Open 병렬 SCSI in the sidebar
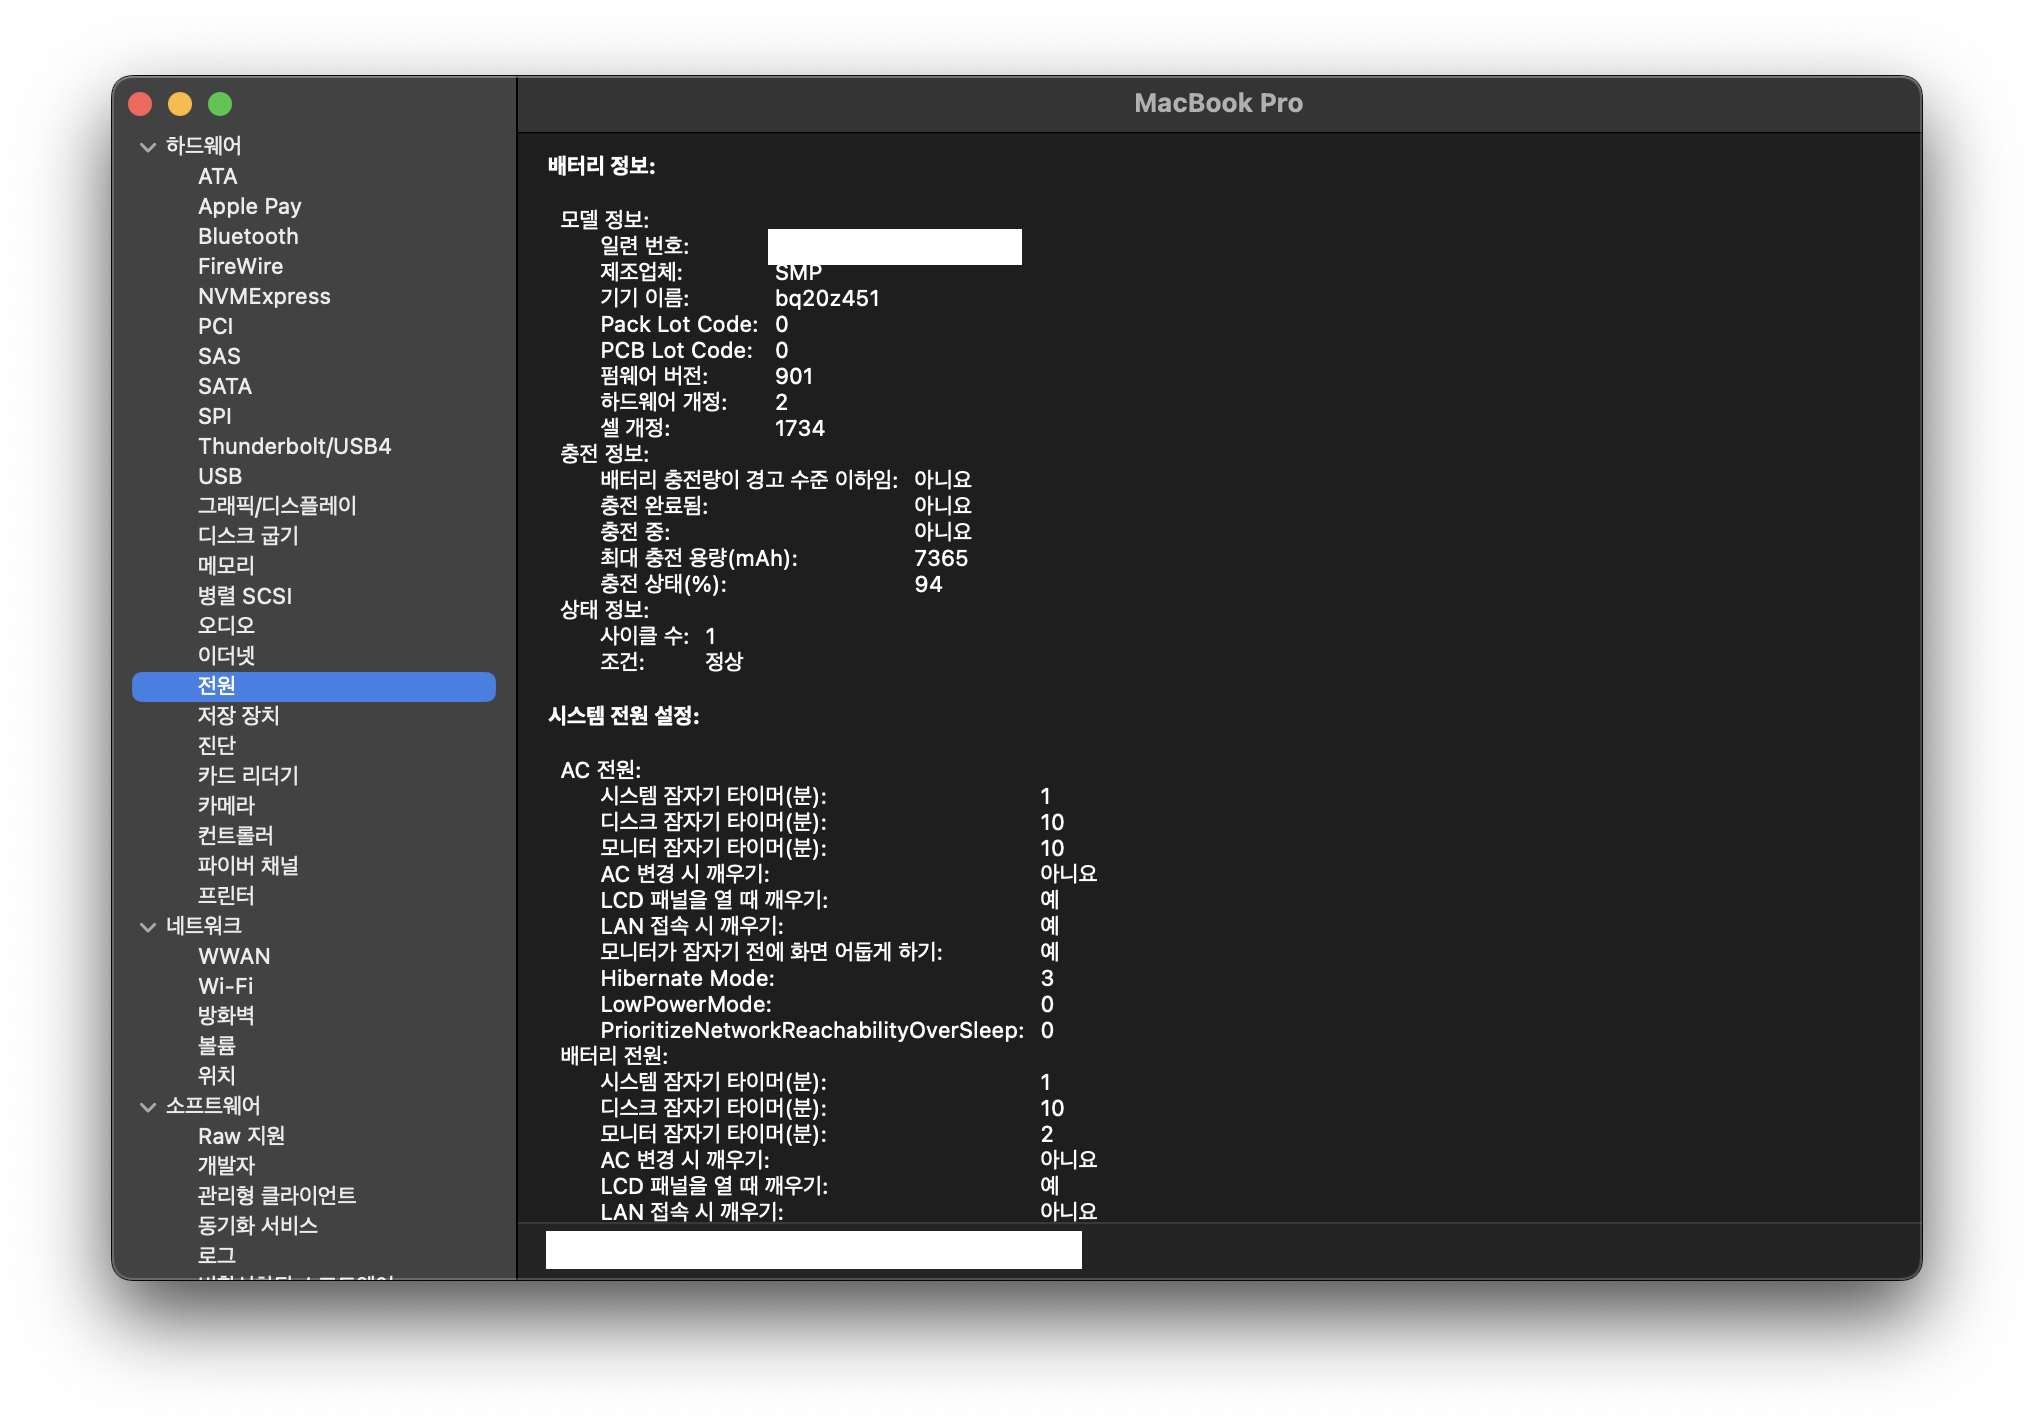2034x1428 pixels. [245, 596]
